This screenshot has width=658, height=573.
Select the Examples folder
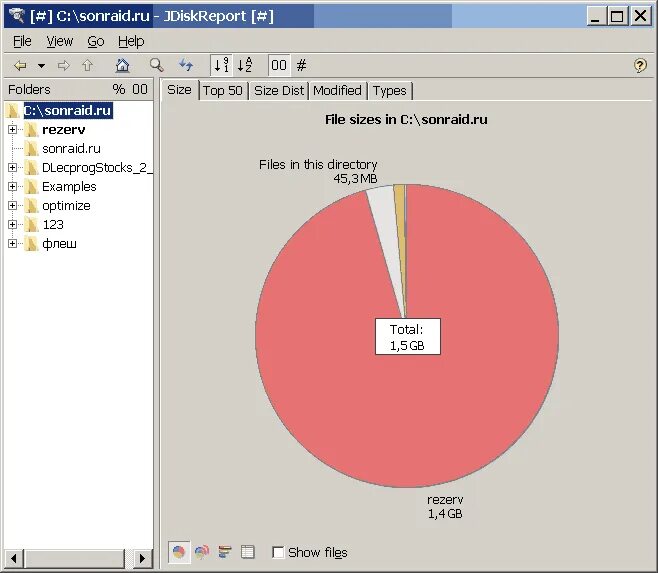coord(69,186)
